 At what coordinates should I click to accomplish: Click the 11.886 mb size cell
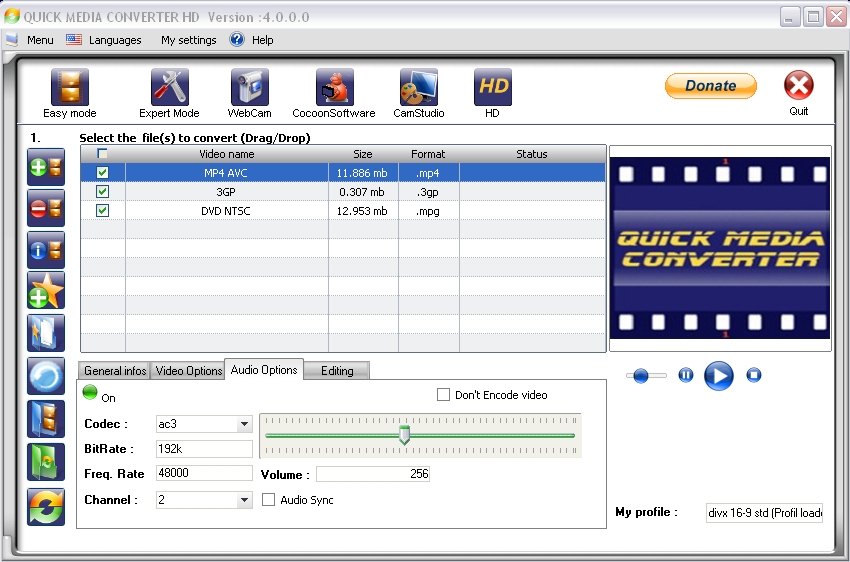pos(362,173)
